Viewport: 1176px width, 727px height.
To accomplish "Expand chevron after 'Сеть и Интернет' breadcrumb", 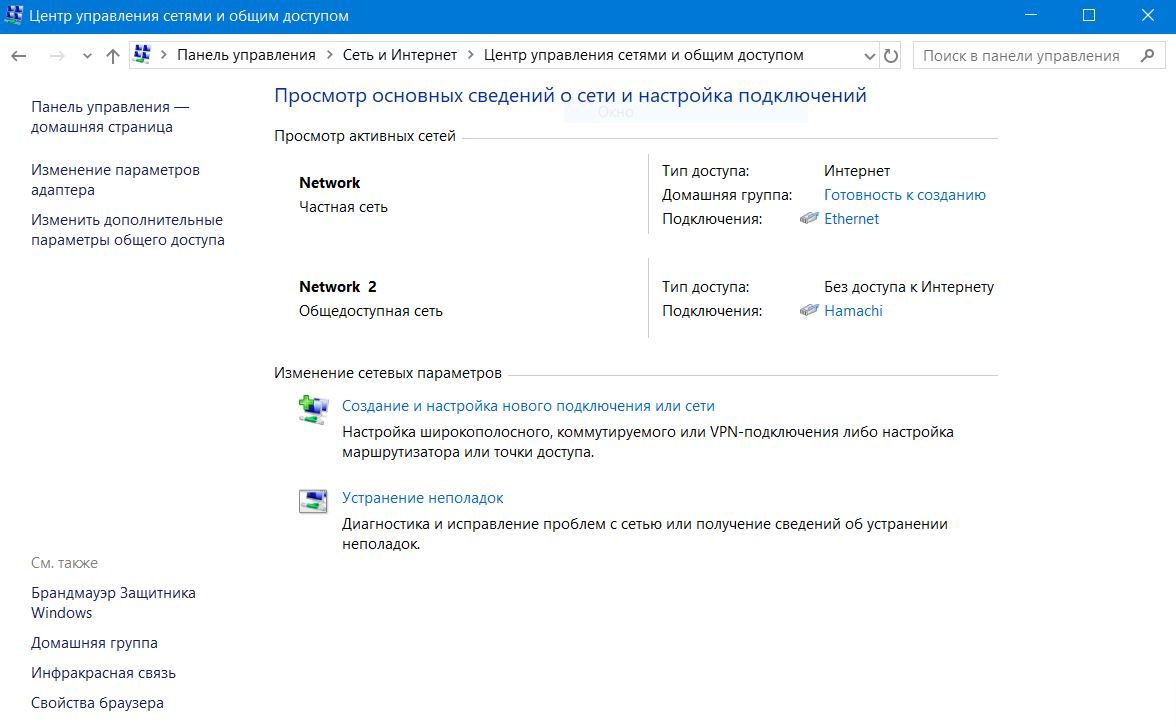I will 471,56.
